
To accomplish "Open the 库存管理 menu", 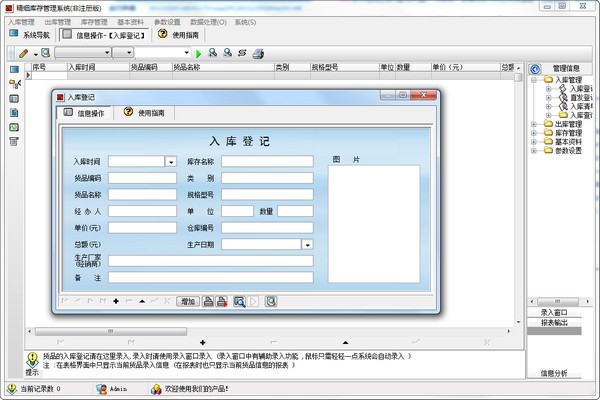I will tap(94, 20).
